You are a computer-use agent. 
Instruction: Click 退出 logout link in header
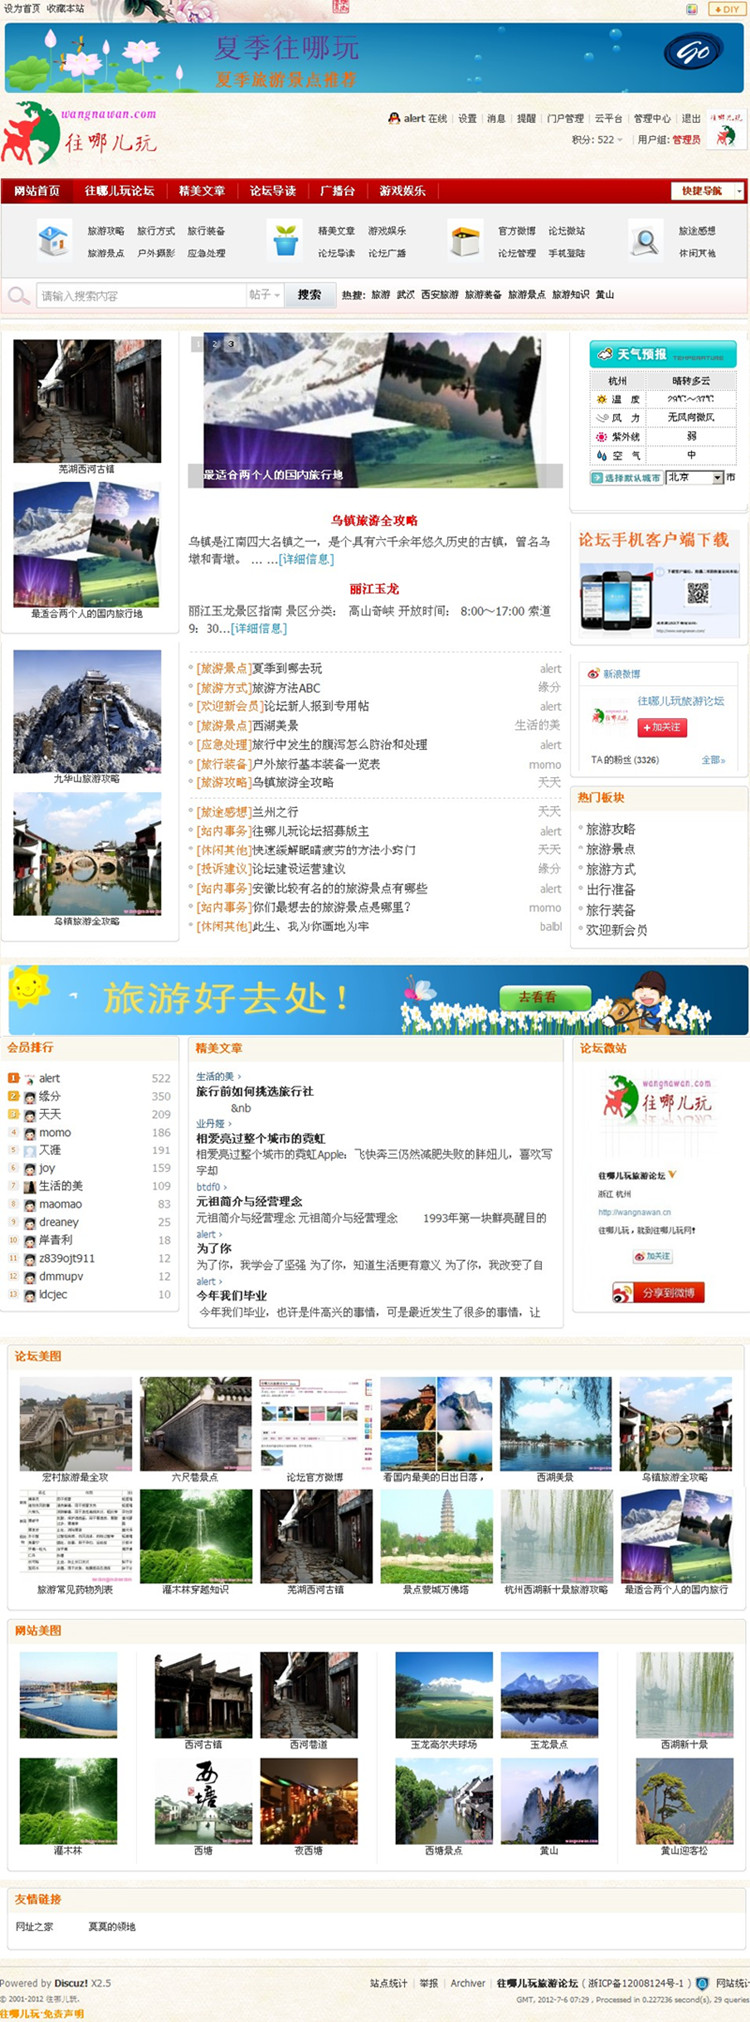point(691,118)
